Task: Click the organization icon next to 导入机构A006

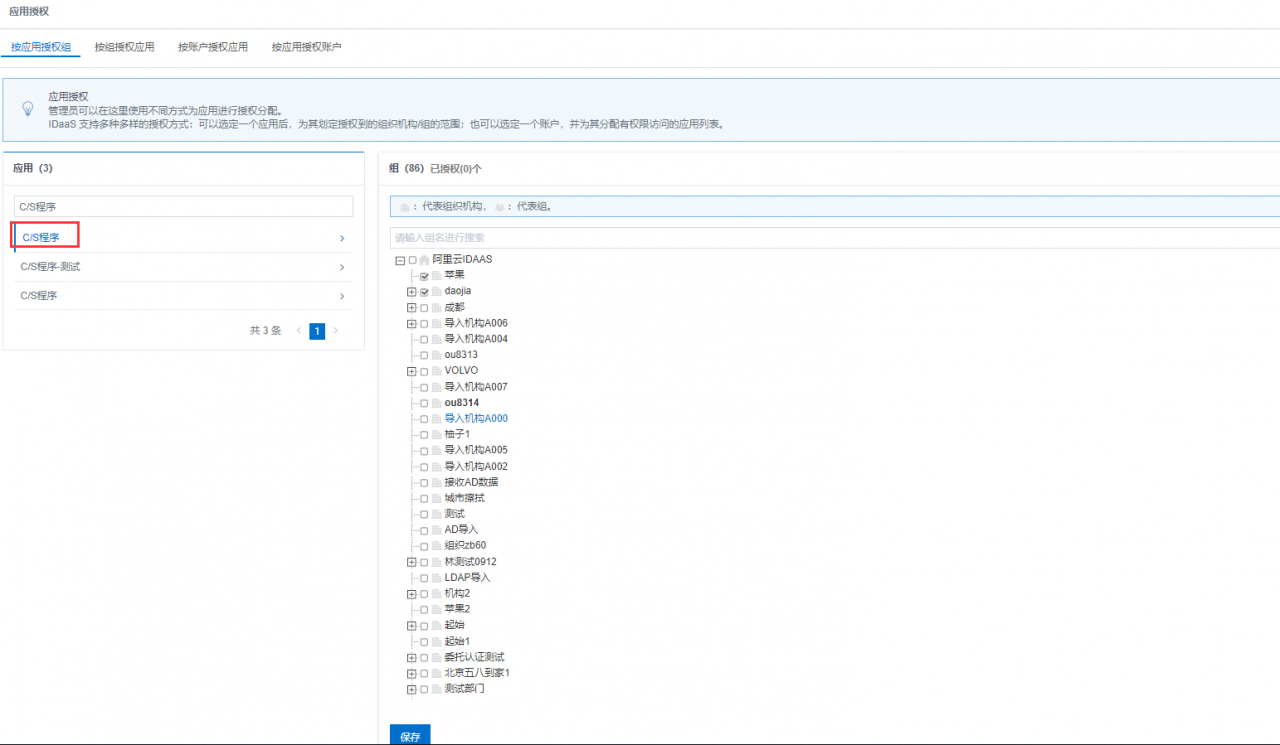Action: [x=436, y=324]
